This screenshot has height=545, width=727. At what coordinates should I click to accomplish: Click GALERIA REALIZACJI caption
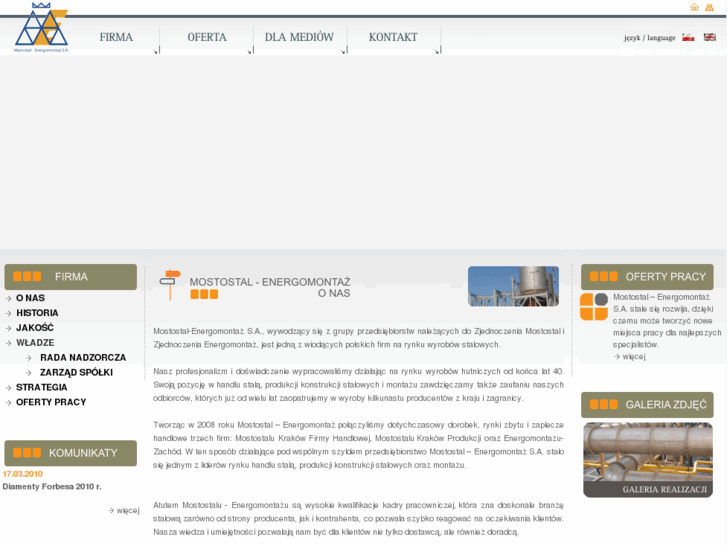664,489
